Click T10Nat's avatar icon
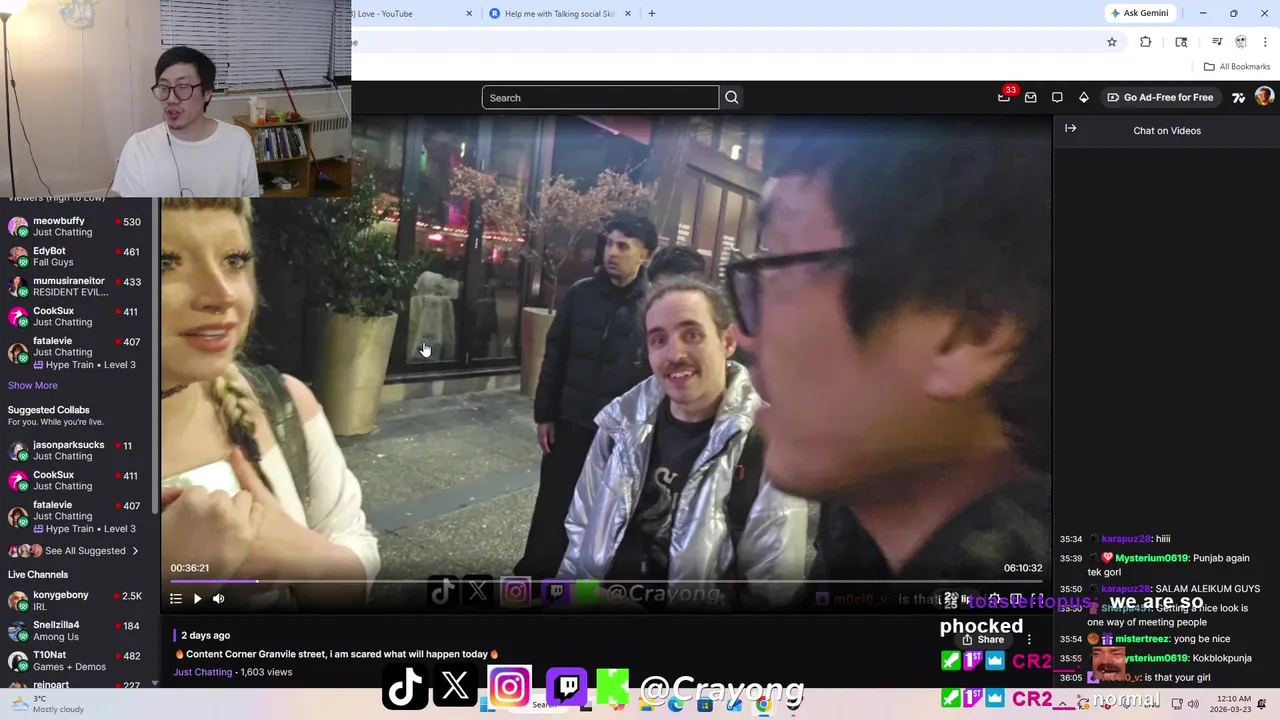The height and width of the screenshot is (720, 1280). (x=18, y=660)
